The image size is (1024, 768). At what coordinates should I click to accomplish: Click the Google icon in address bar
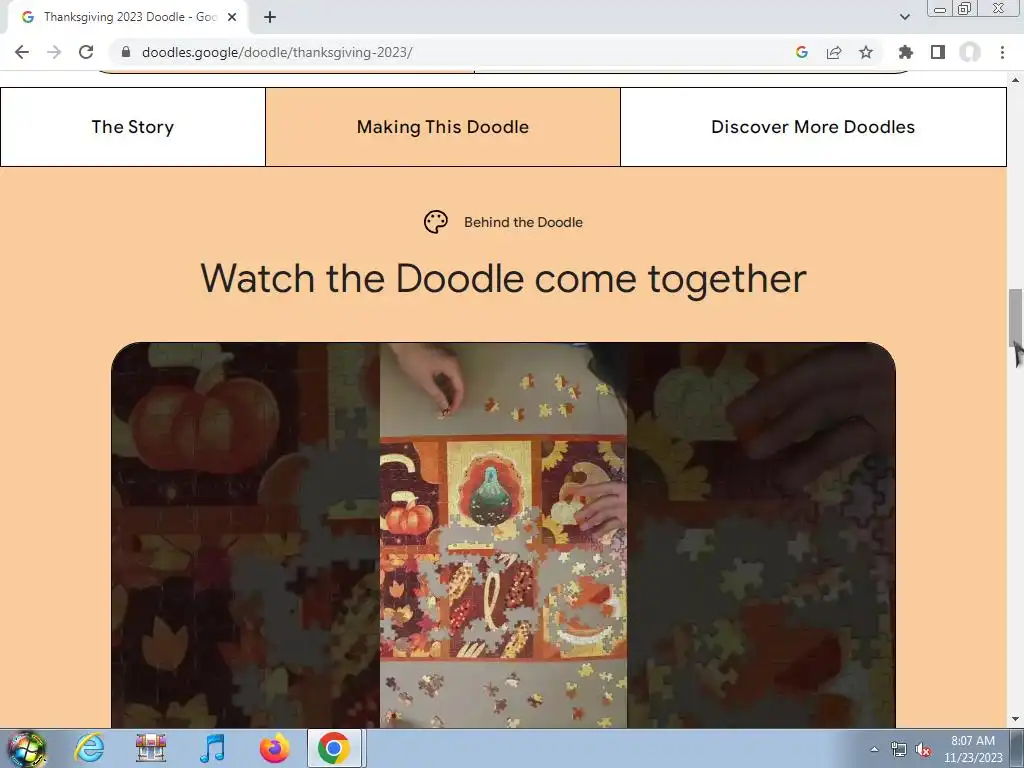(x=802, y=52)
